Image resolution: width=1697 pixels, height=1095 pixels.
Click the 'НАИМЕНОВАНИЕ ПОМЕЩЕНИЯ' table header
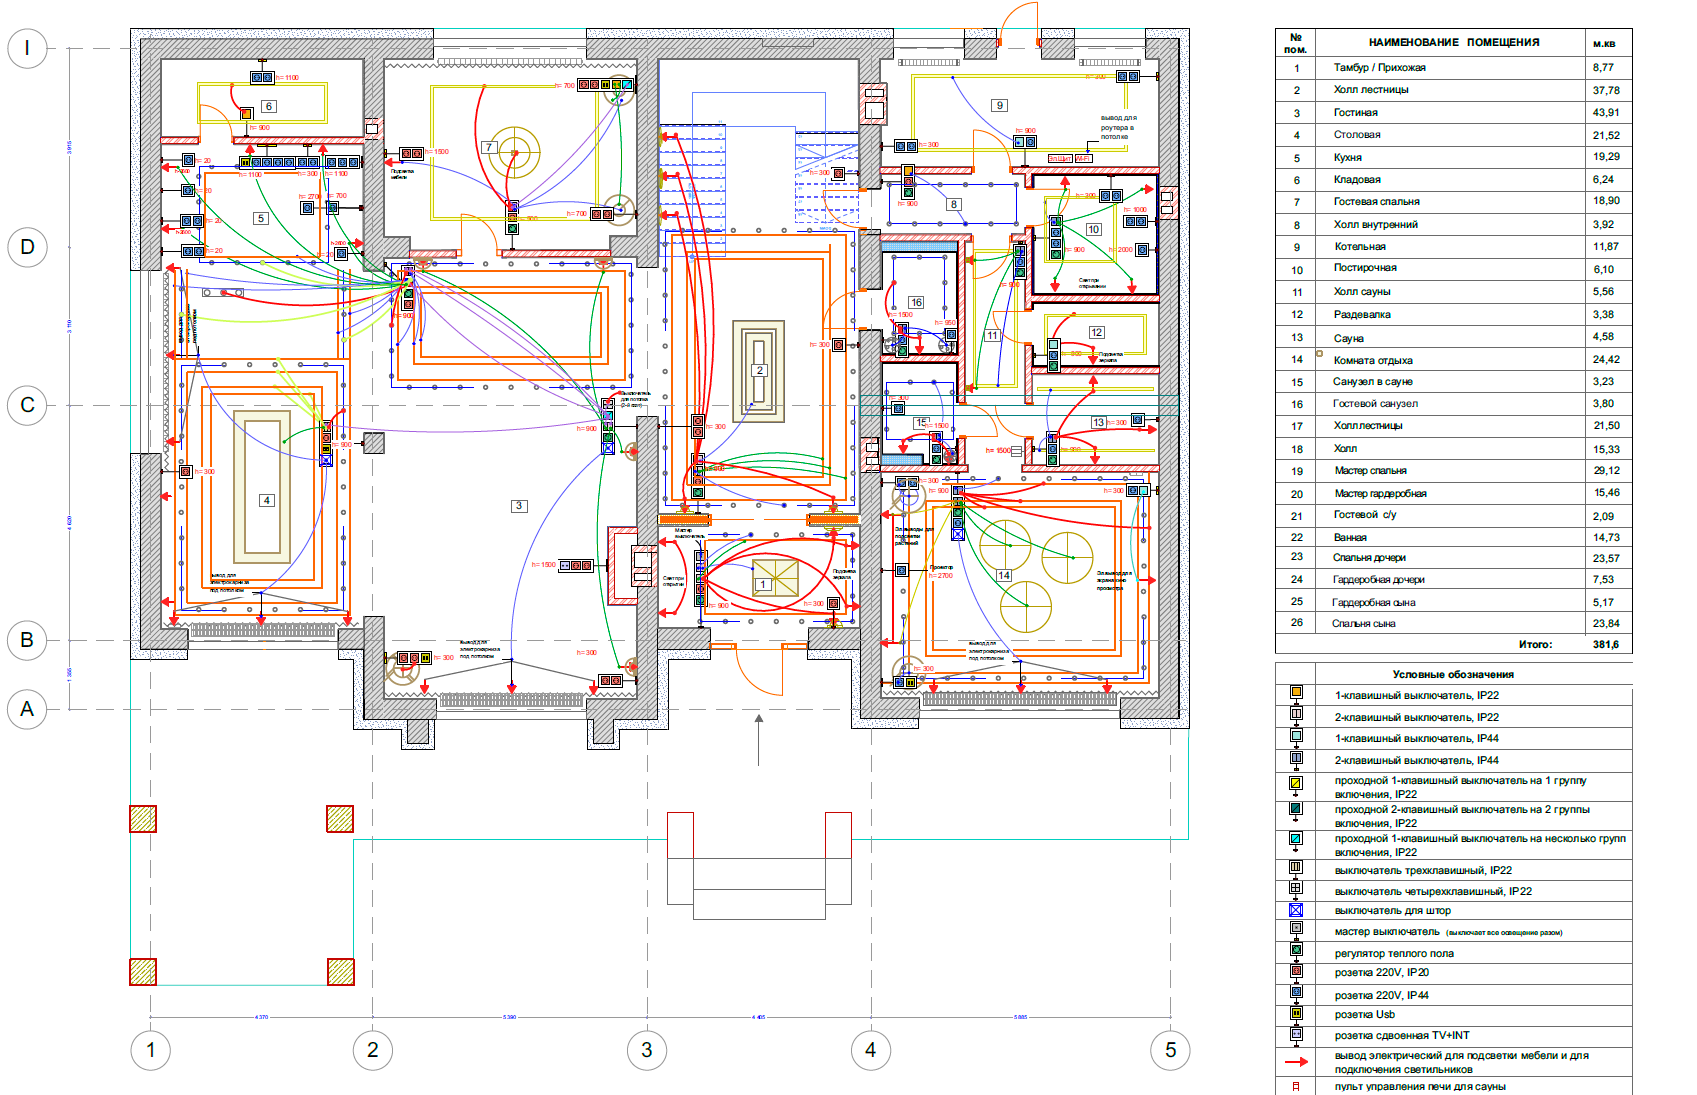(x=1454, y=42)
